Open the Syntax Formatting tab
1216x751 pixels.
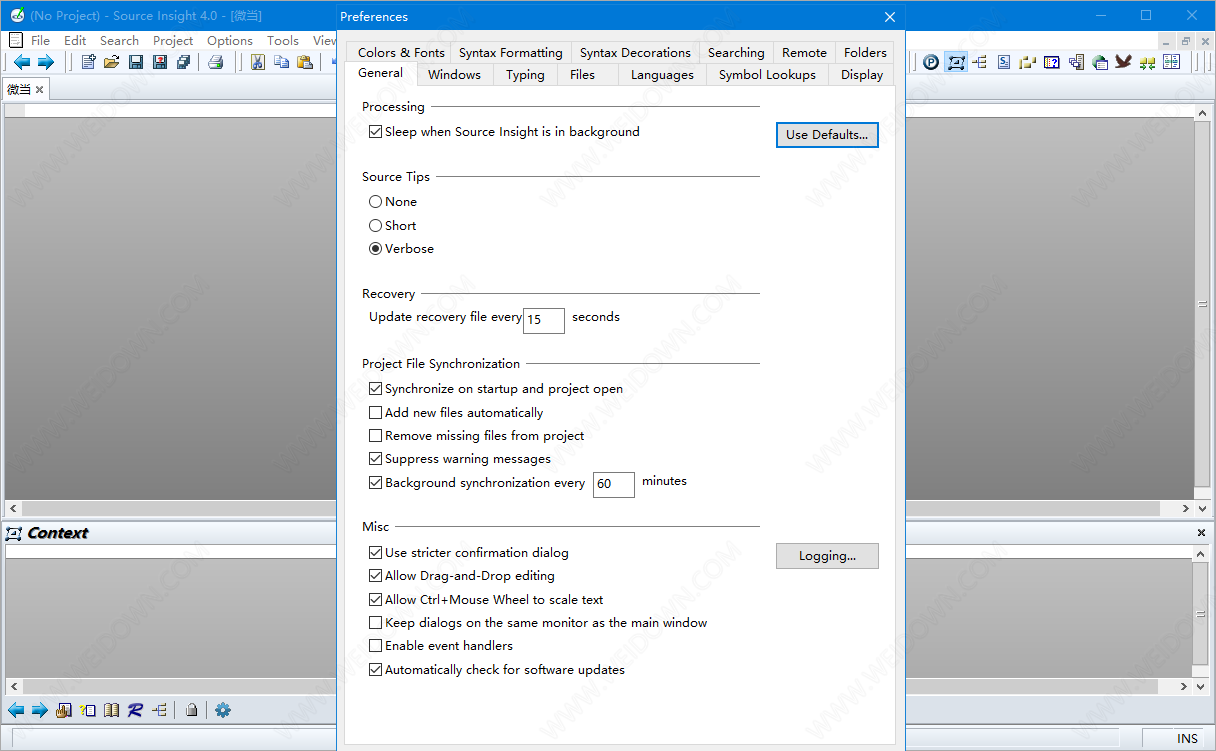(510, 53)
